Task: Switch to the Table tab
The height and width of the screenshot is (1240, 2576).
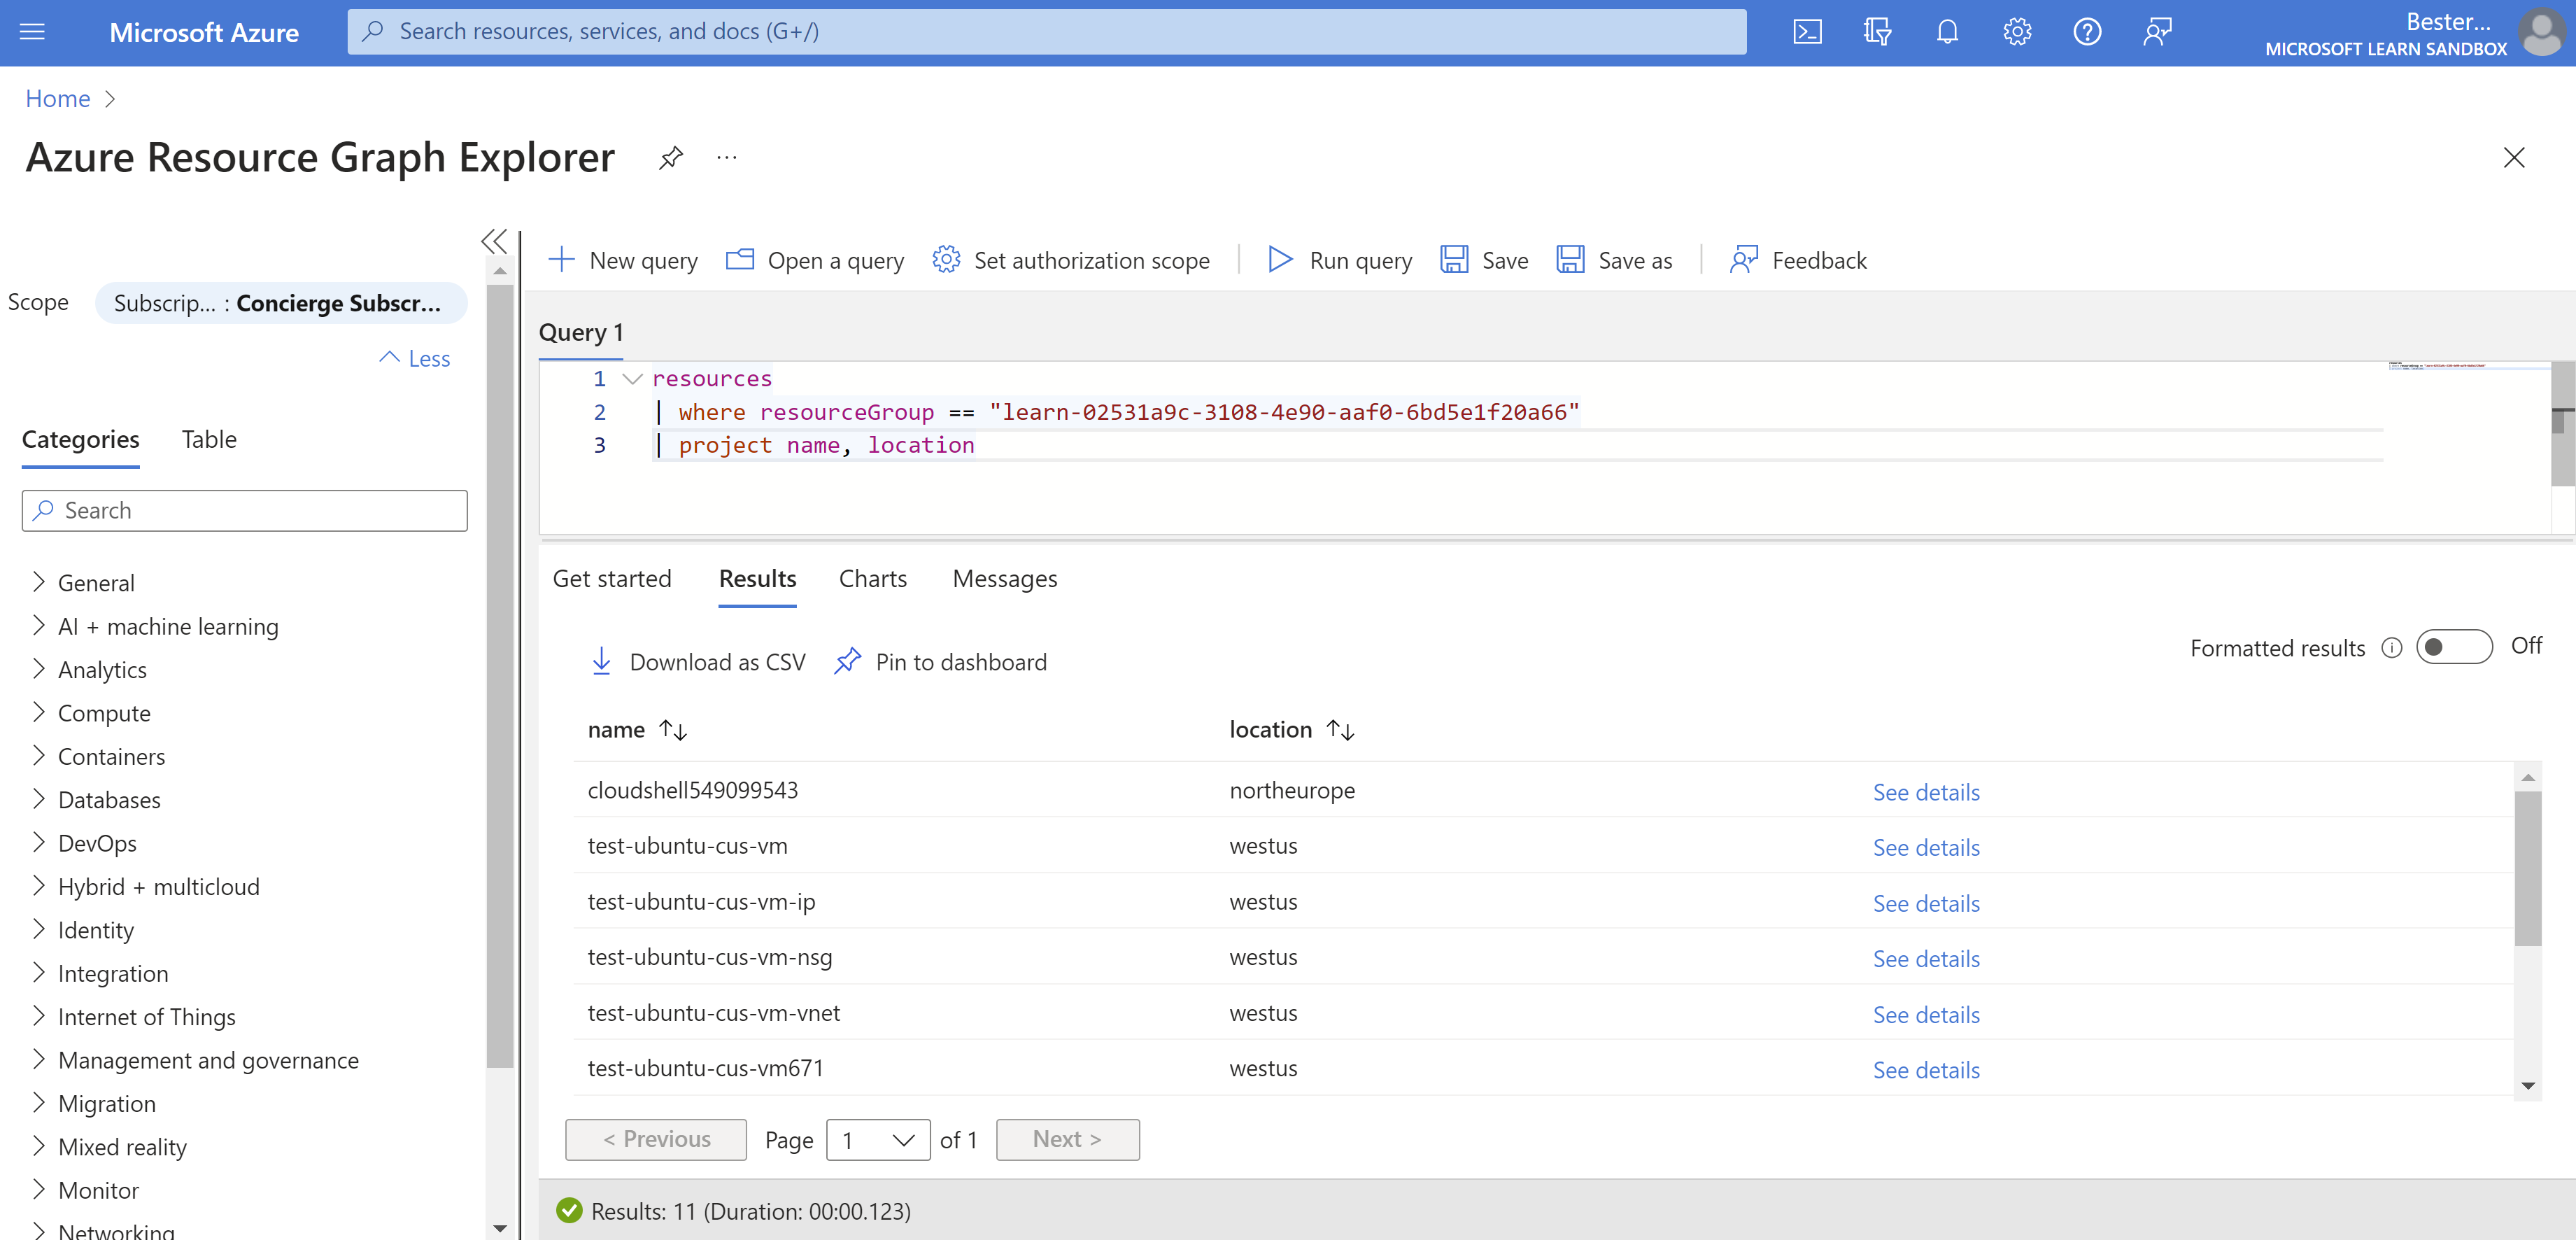Action: pyautogui.click(x=209, y=439)
